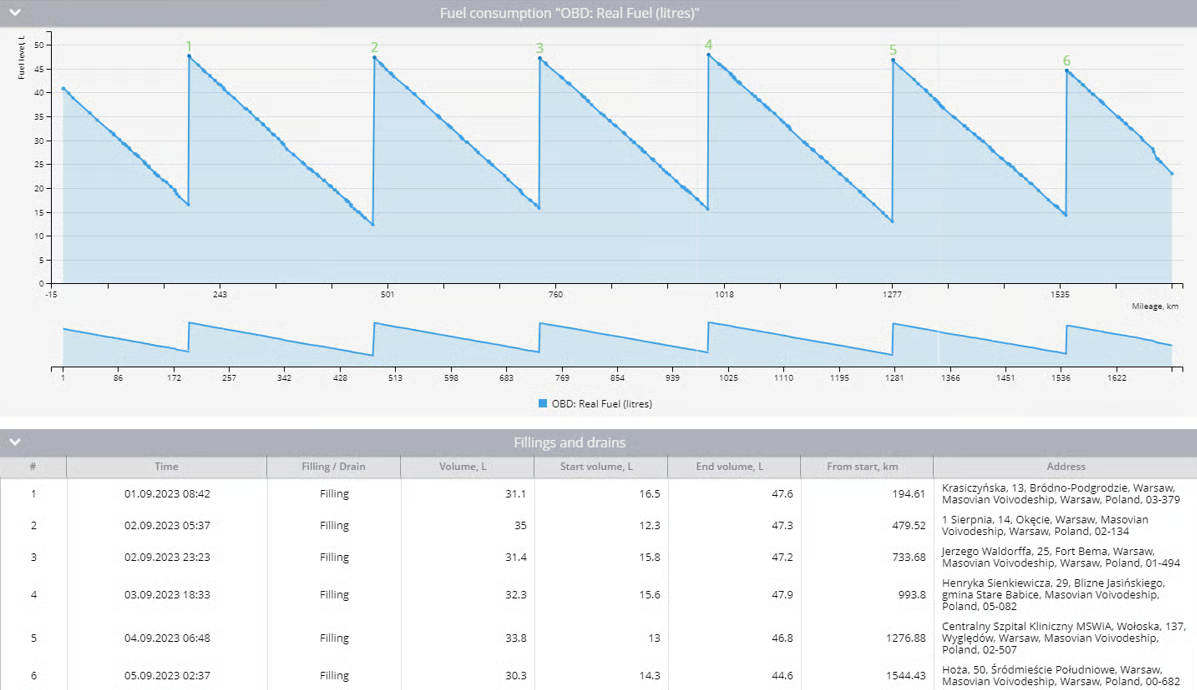
Task: Click the time cell 02.09.2023 23:23
Action: click(167, 557)
